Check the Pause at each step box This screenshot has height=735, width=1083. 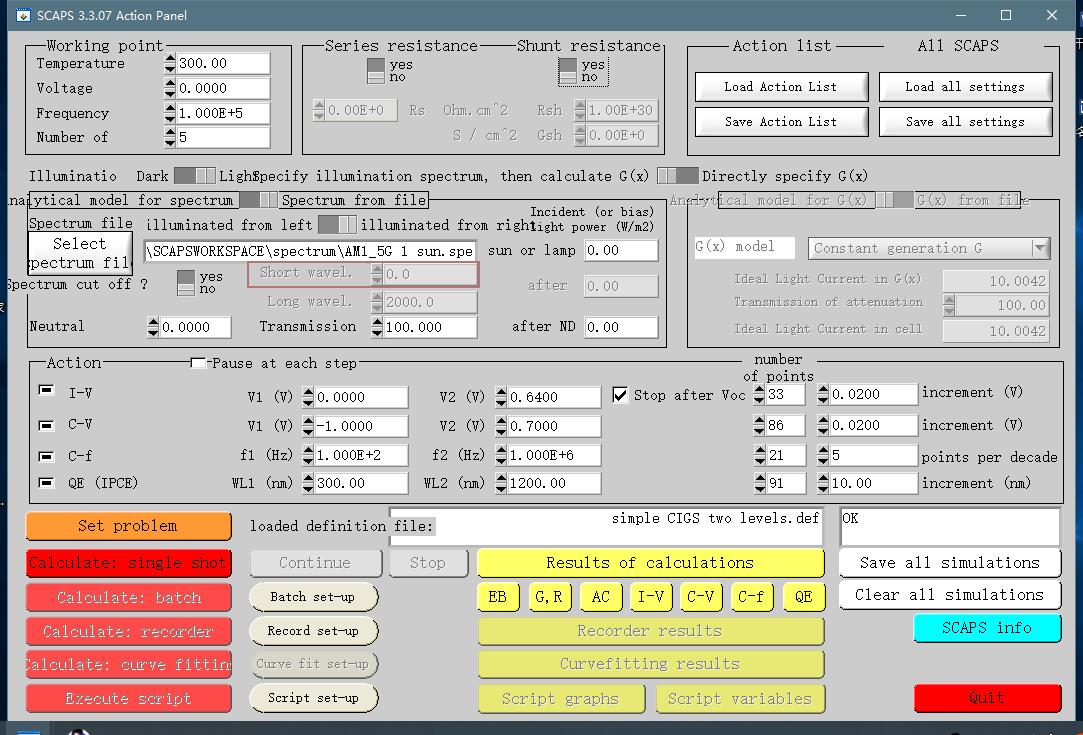pyautogui.click(x=198, y=363)
